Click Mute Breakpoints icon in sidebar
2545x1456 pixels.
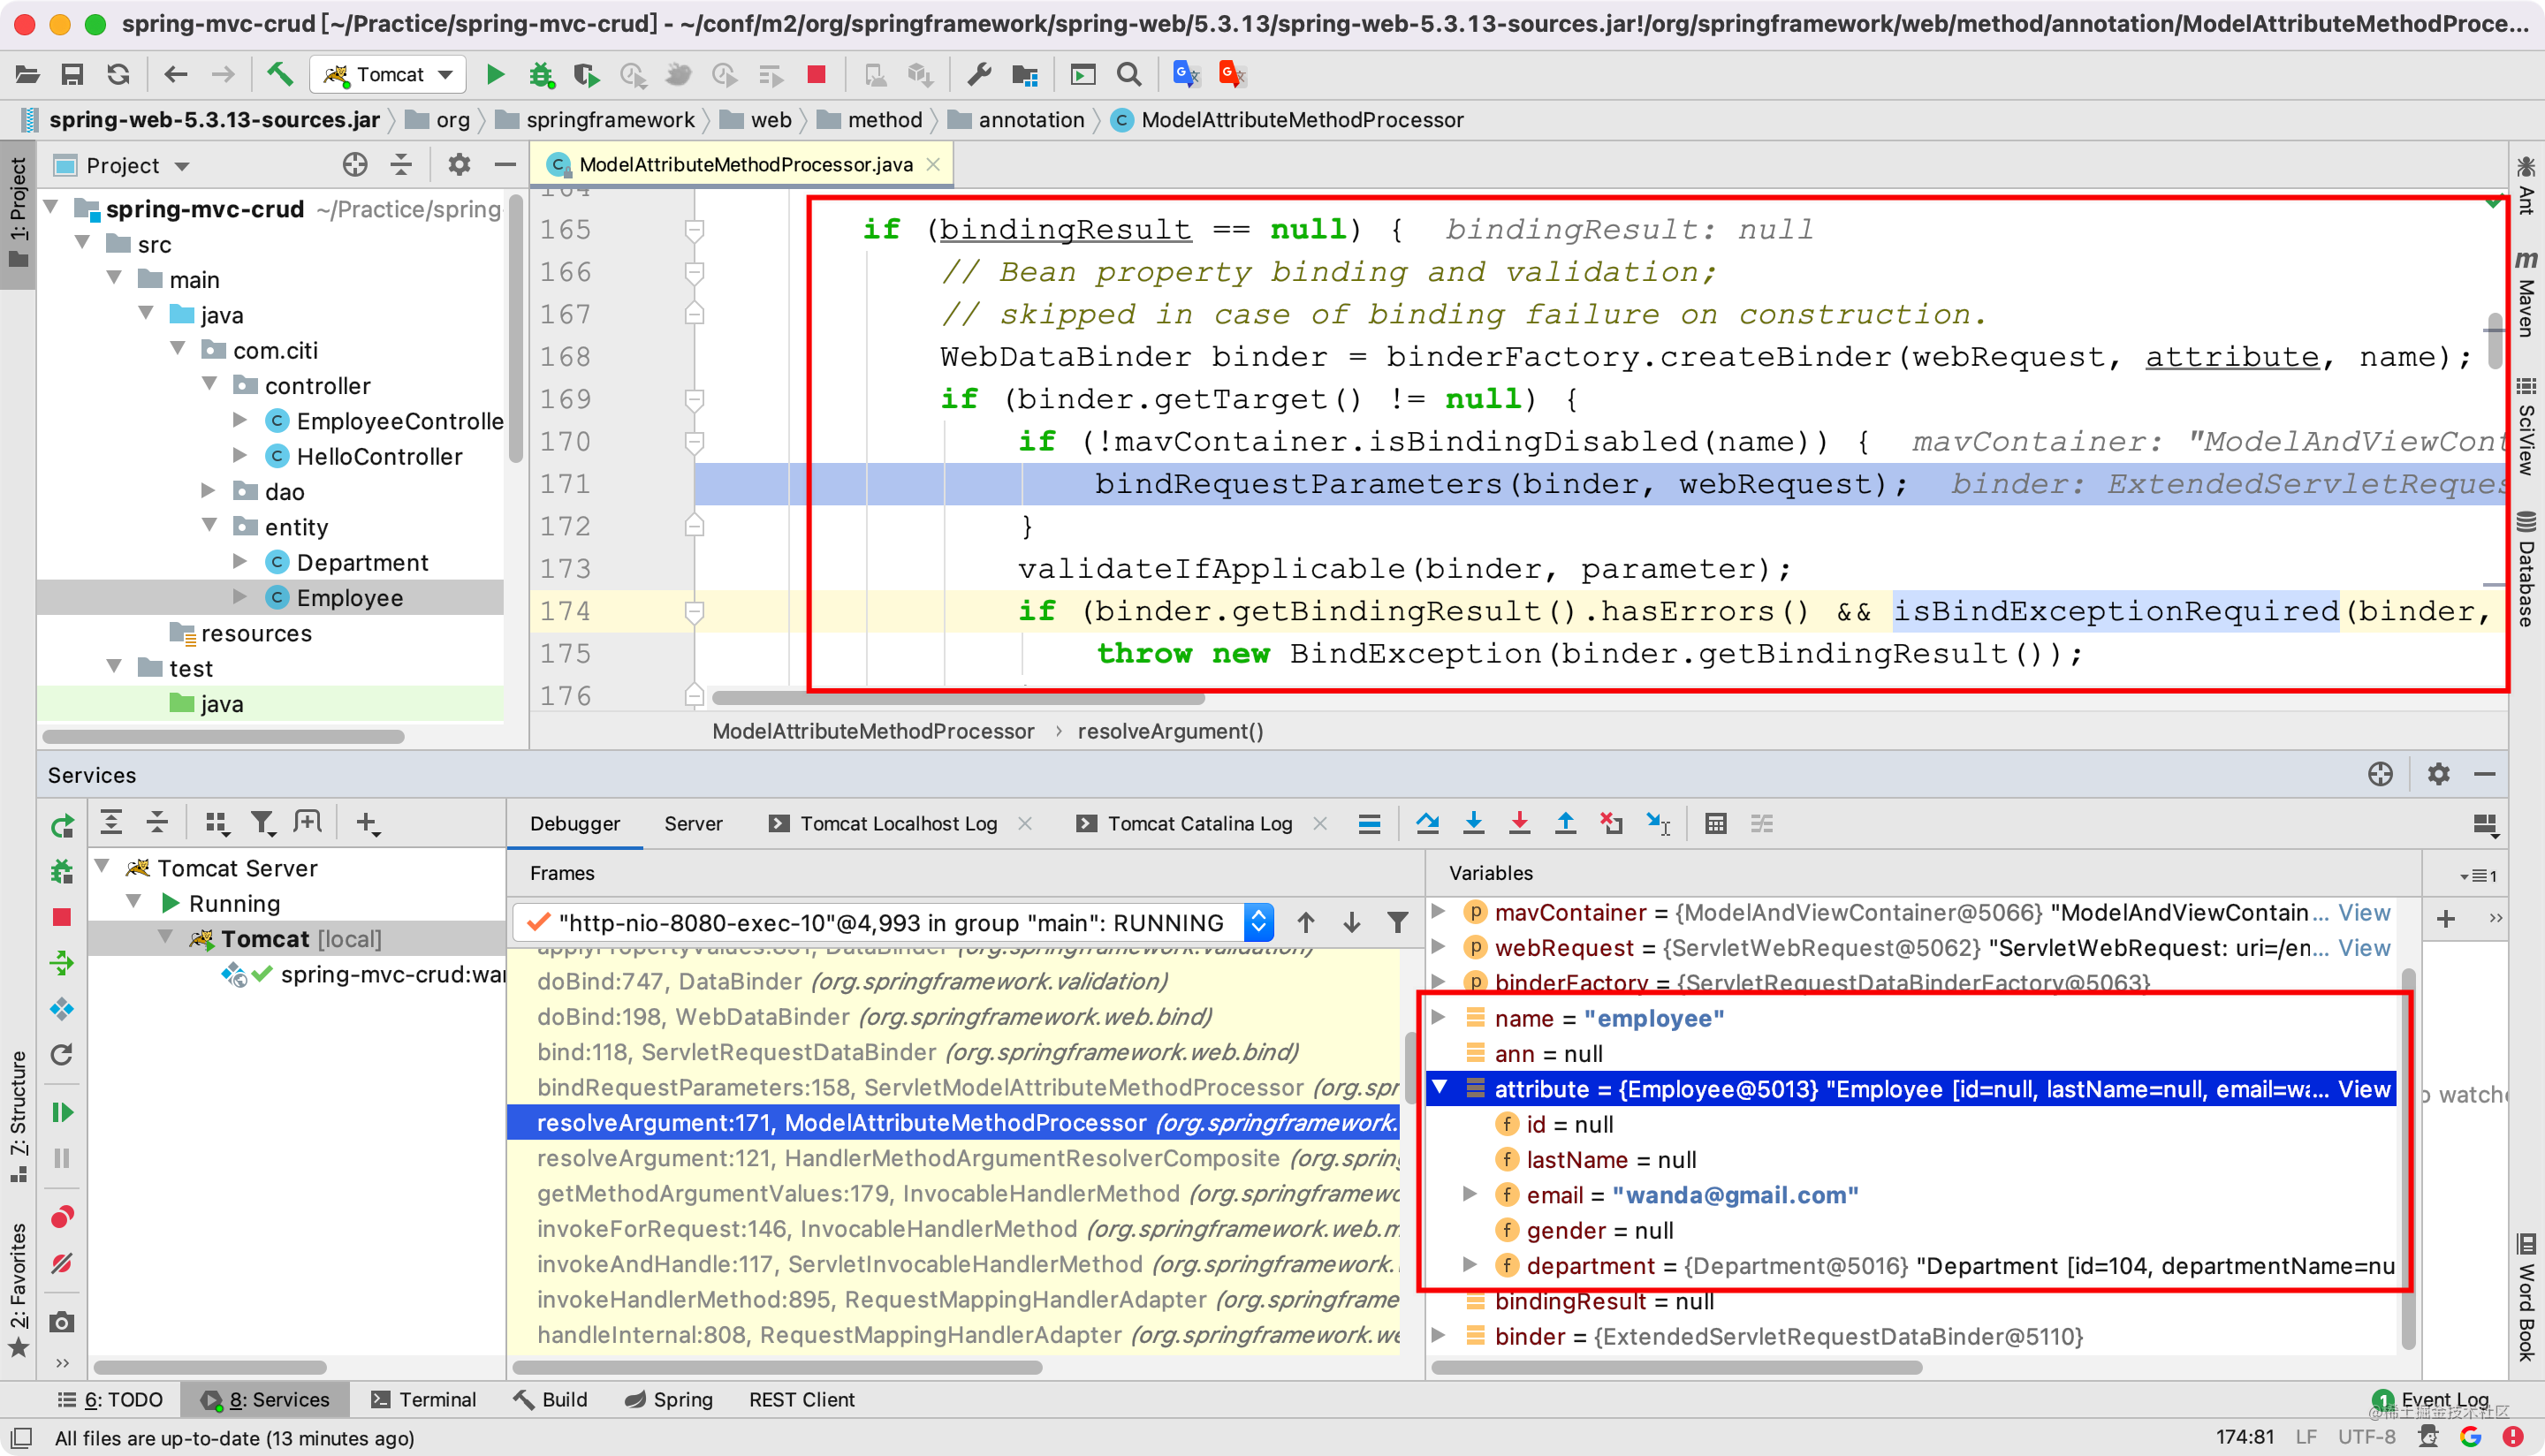[62, 1263]
